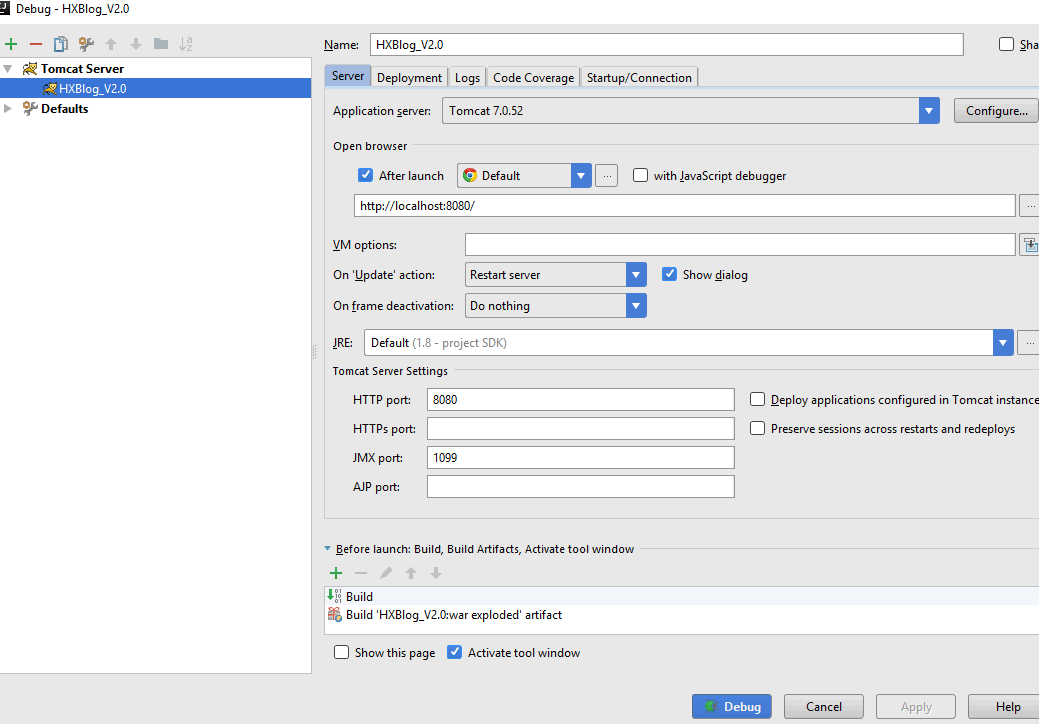The width and height of the screenshot is (1039, 724).
Task: Click the HTTPs port field
Action: [x=580, y=429]
